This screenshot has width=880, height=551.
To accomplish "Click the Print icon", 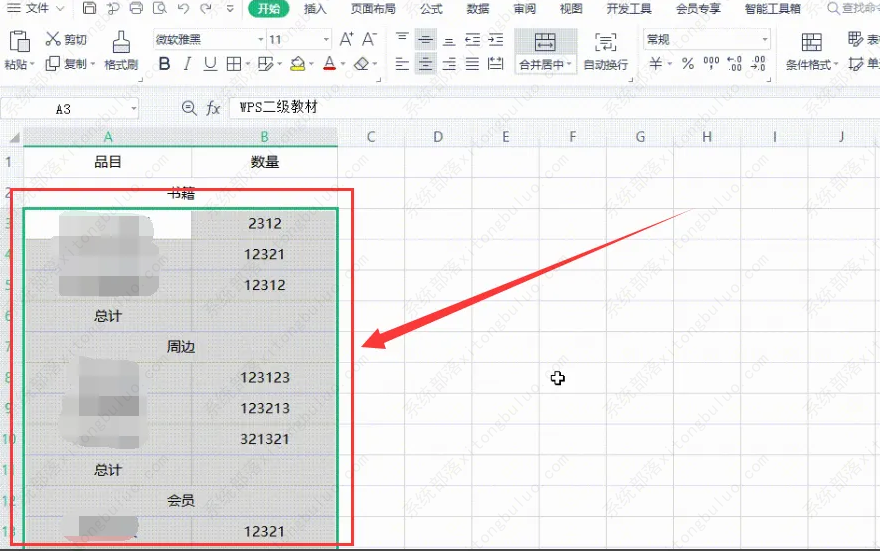I will 136,8.
